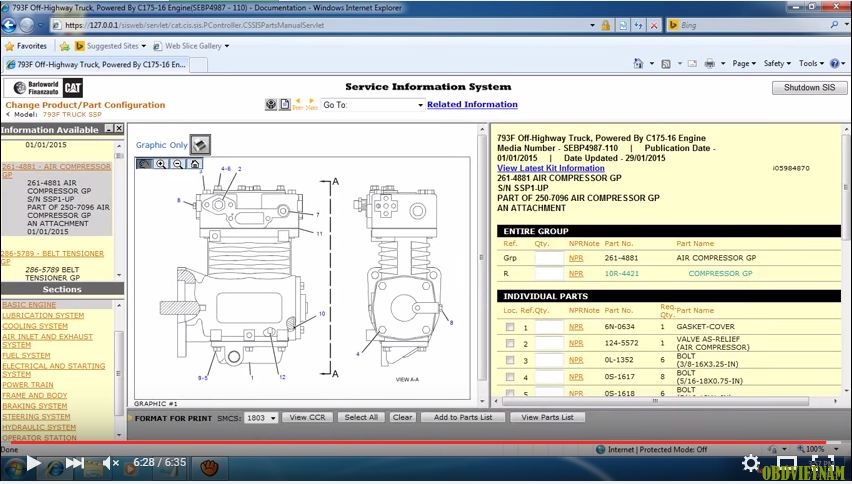Image resolution: width=852 pixels, height=484 pixels.
Task: Open the browser Page menu
Action: pos(743,63)
